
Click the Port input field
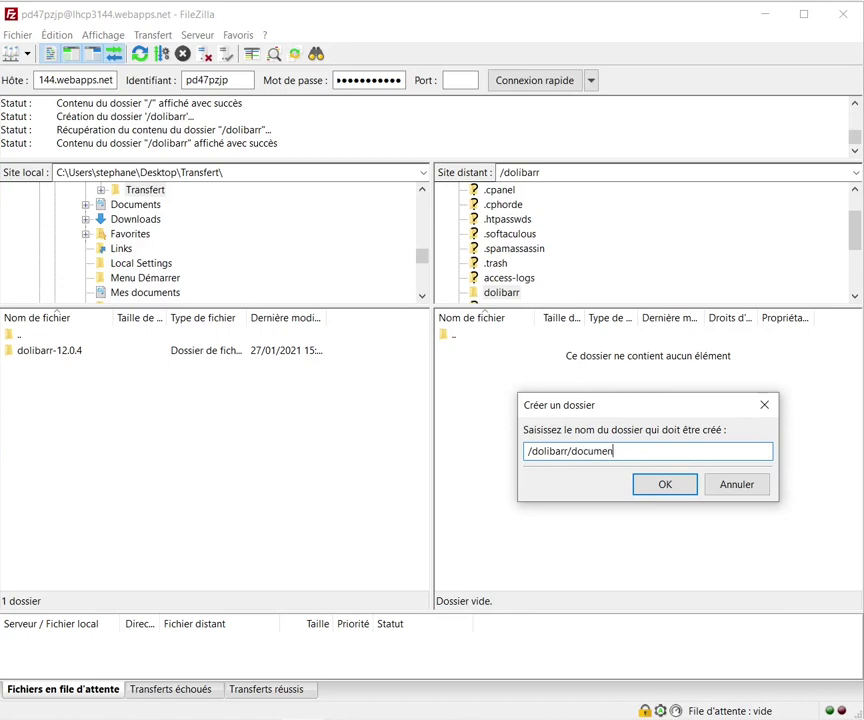pyautogui.click(x=460, y=81)
